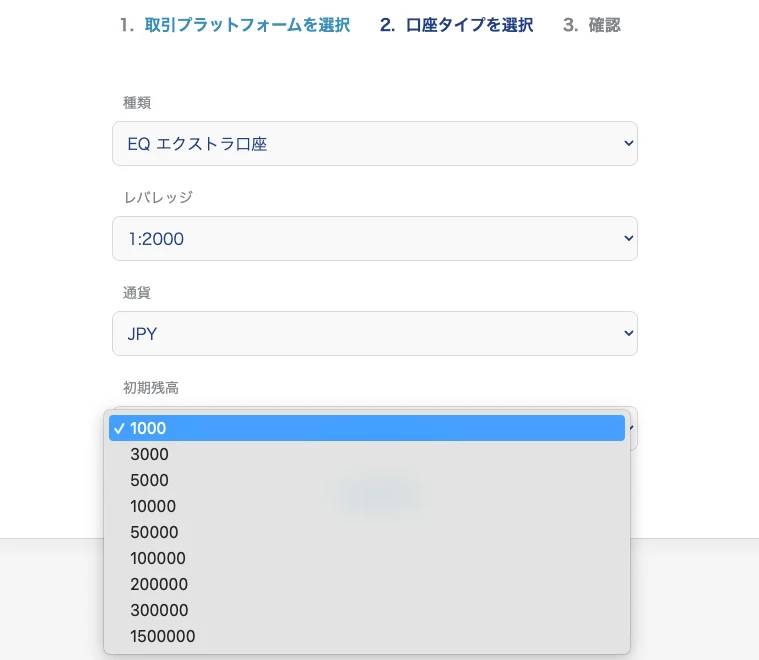
Task: Open the 通貨 dropdown showing JPY
Action: coord(375,333)
